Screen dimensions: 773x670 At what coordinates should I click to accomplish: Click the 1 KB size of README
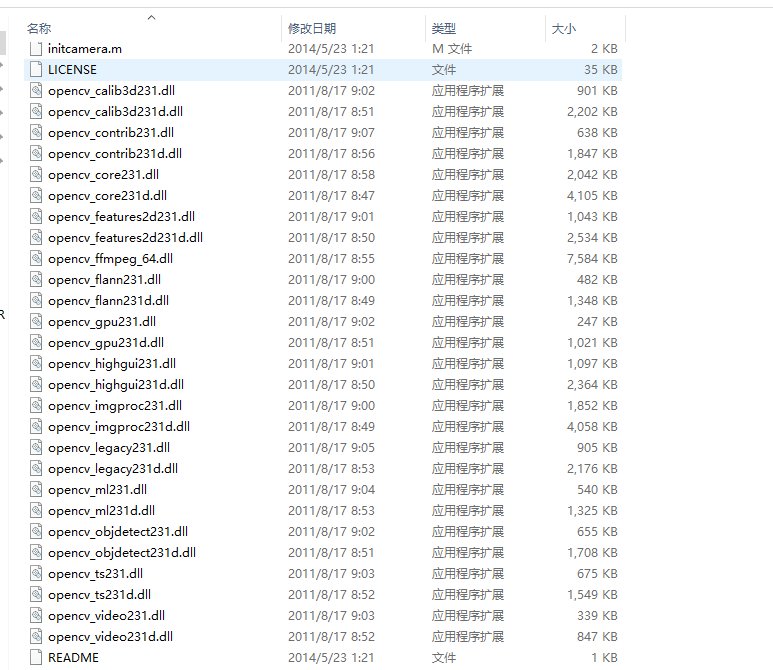click(x=604, y=658)
